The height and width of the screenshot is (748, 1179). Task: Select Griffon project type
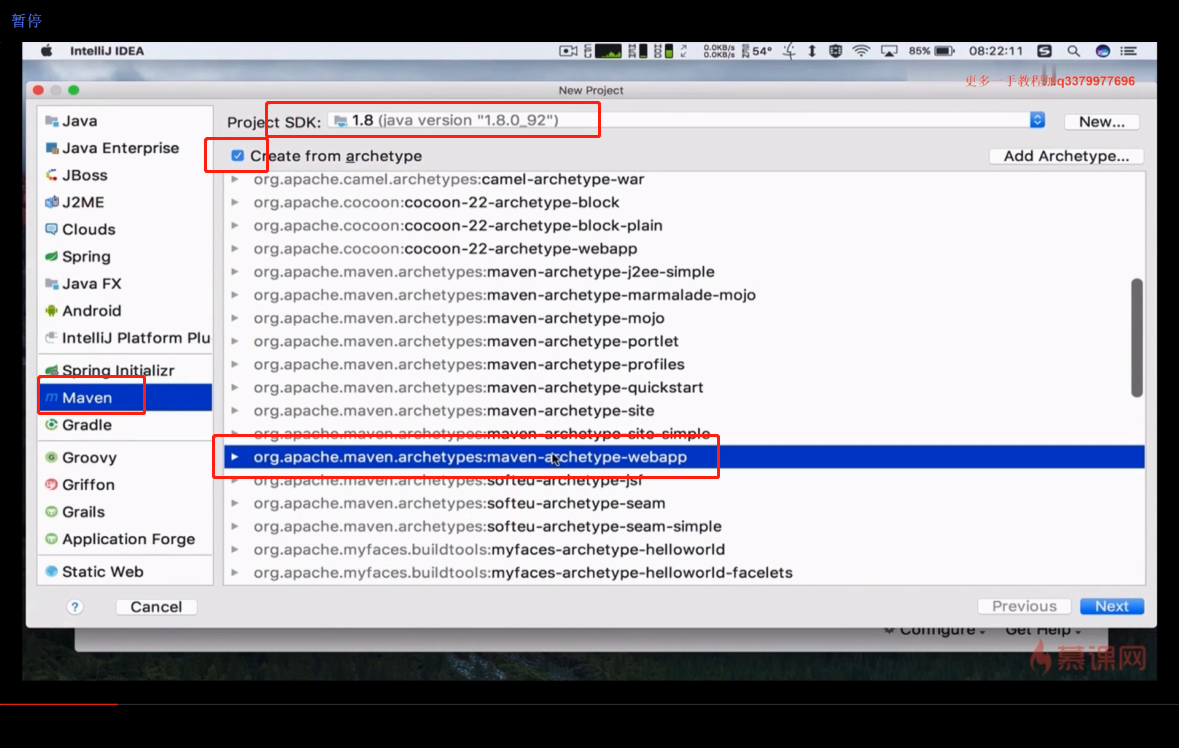pos(80,484)
